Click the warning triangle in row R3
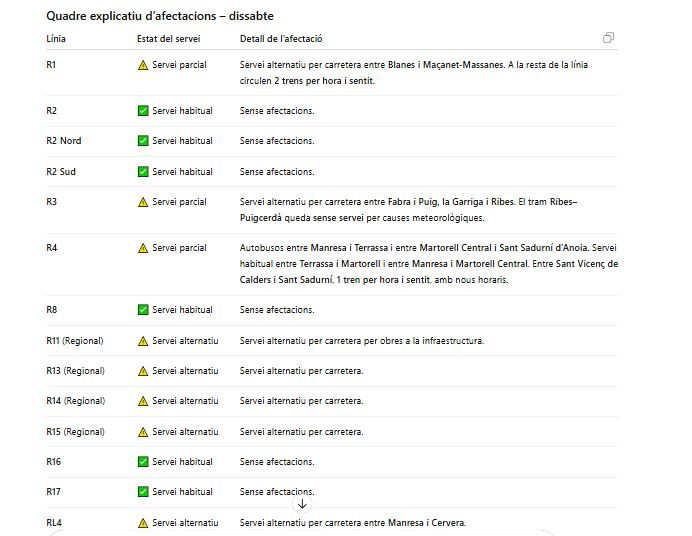This screenshot has height=536, width=692. coord(143,202)
